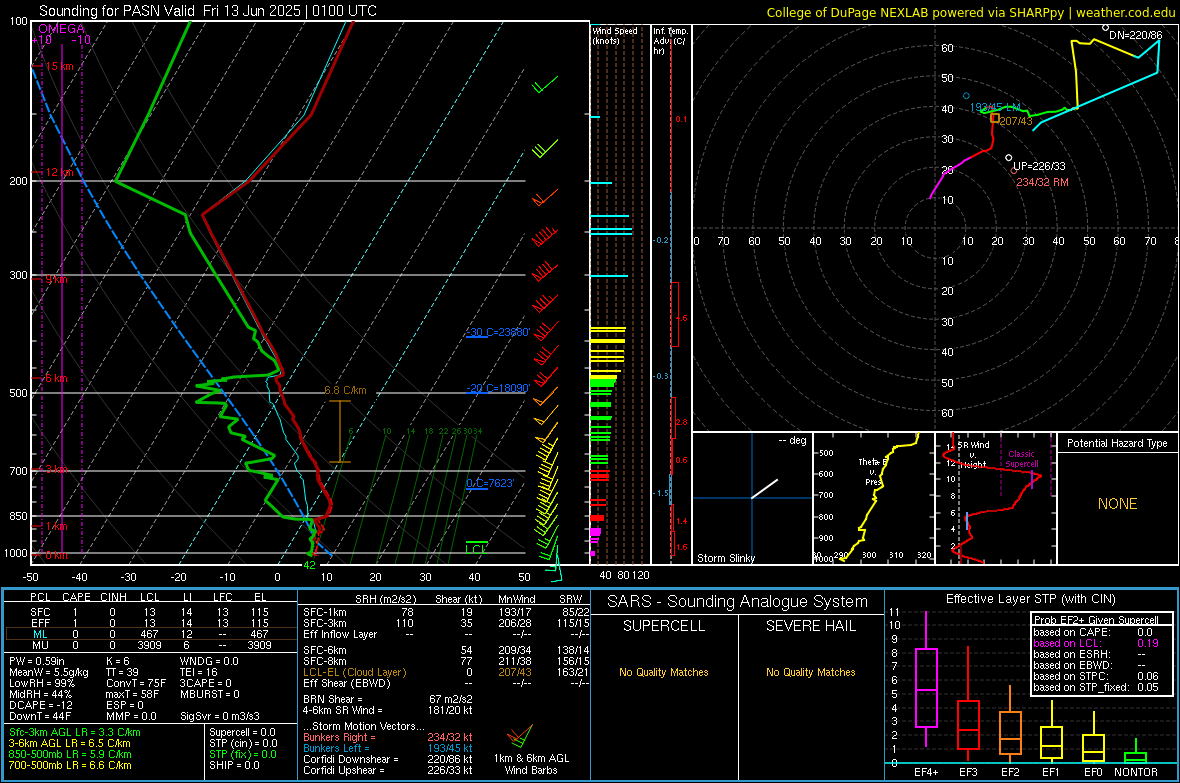This screenshot has width=1180, height=783.
Task: Click the BRN Shear = label
Action: coord(333,699)
